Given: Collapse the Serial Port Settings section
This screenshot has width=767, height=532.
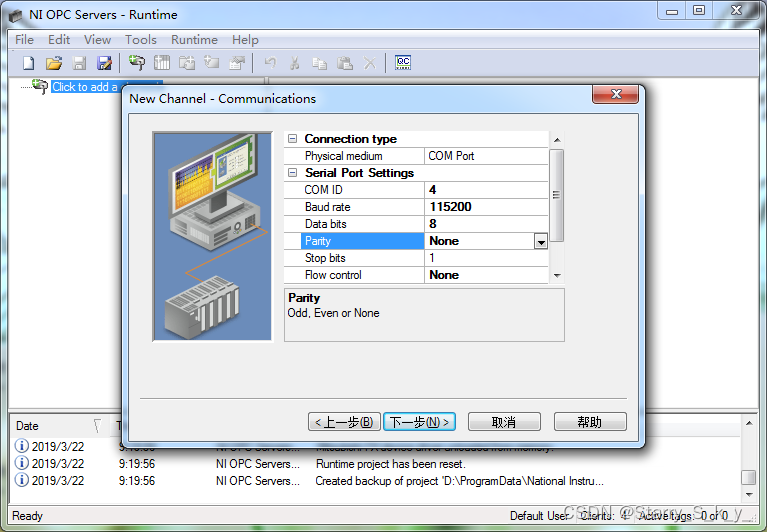Looking at the screenshot, I should [x=293, y=173].
